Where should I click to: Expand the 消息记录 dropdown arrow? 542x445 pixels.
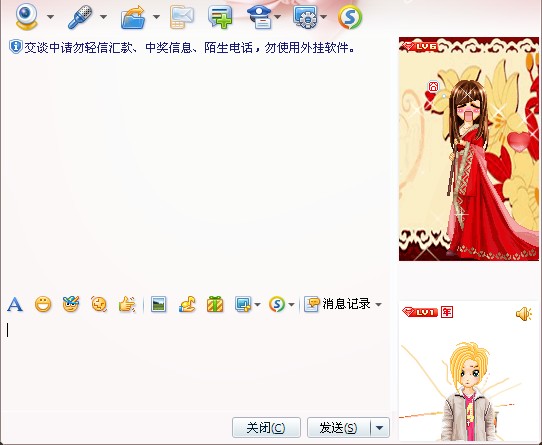379,305
